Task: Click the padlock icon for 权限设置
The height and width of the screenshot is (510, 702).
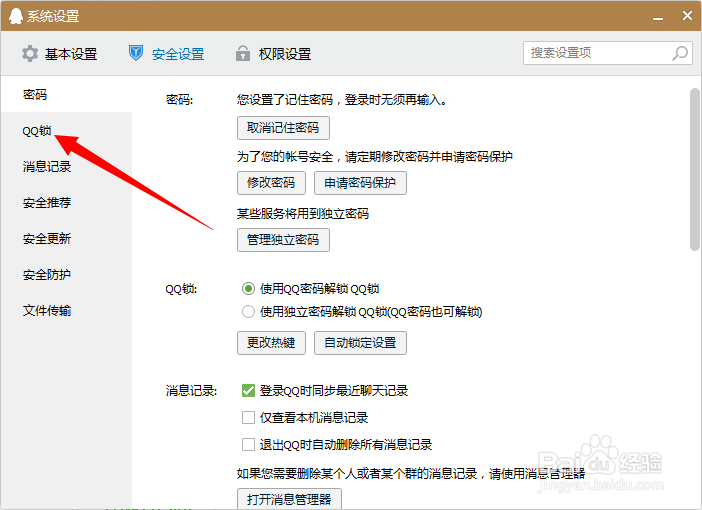Action: point(243,53)
